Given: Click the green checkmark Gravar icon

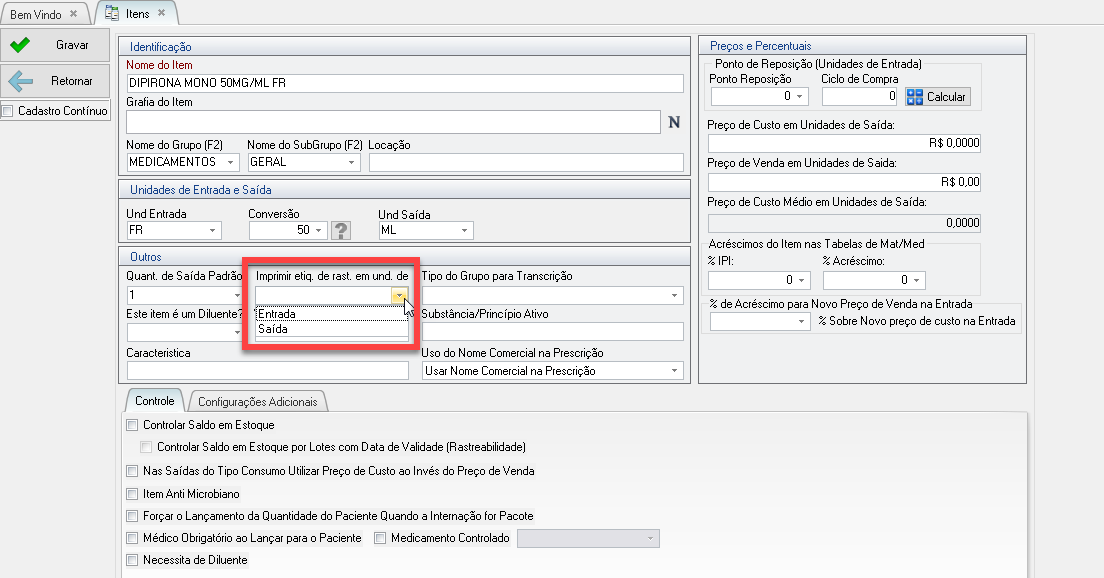Looking at the screenshot, I should pos(21,45).
